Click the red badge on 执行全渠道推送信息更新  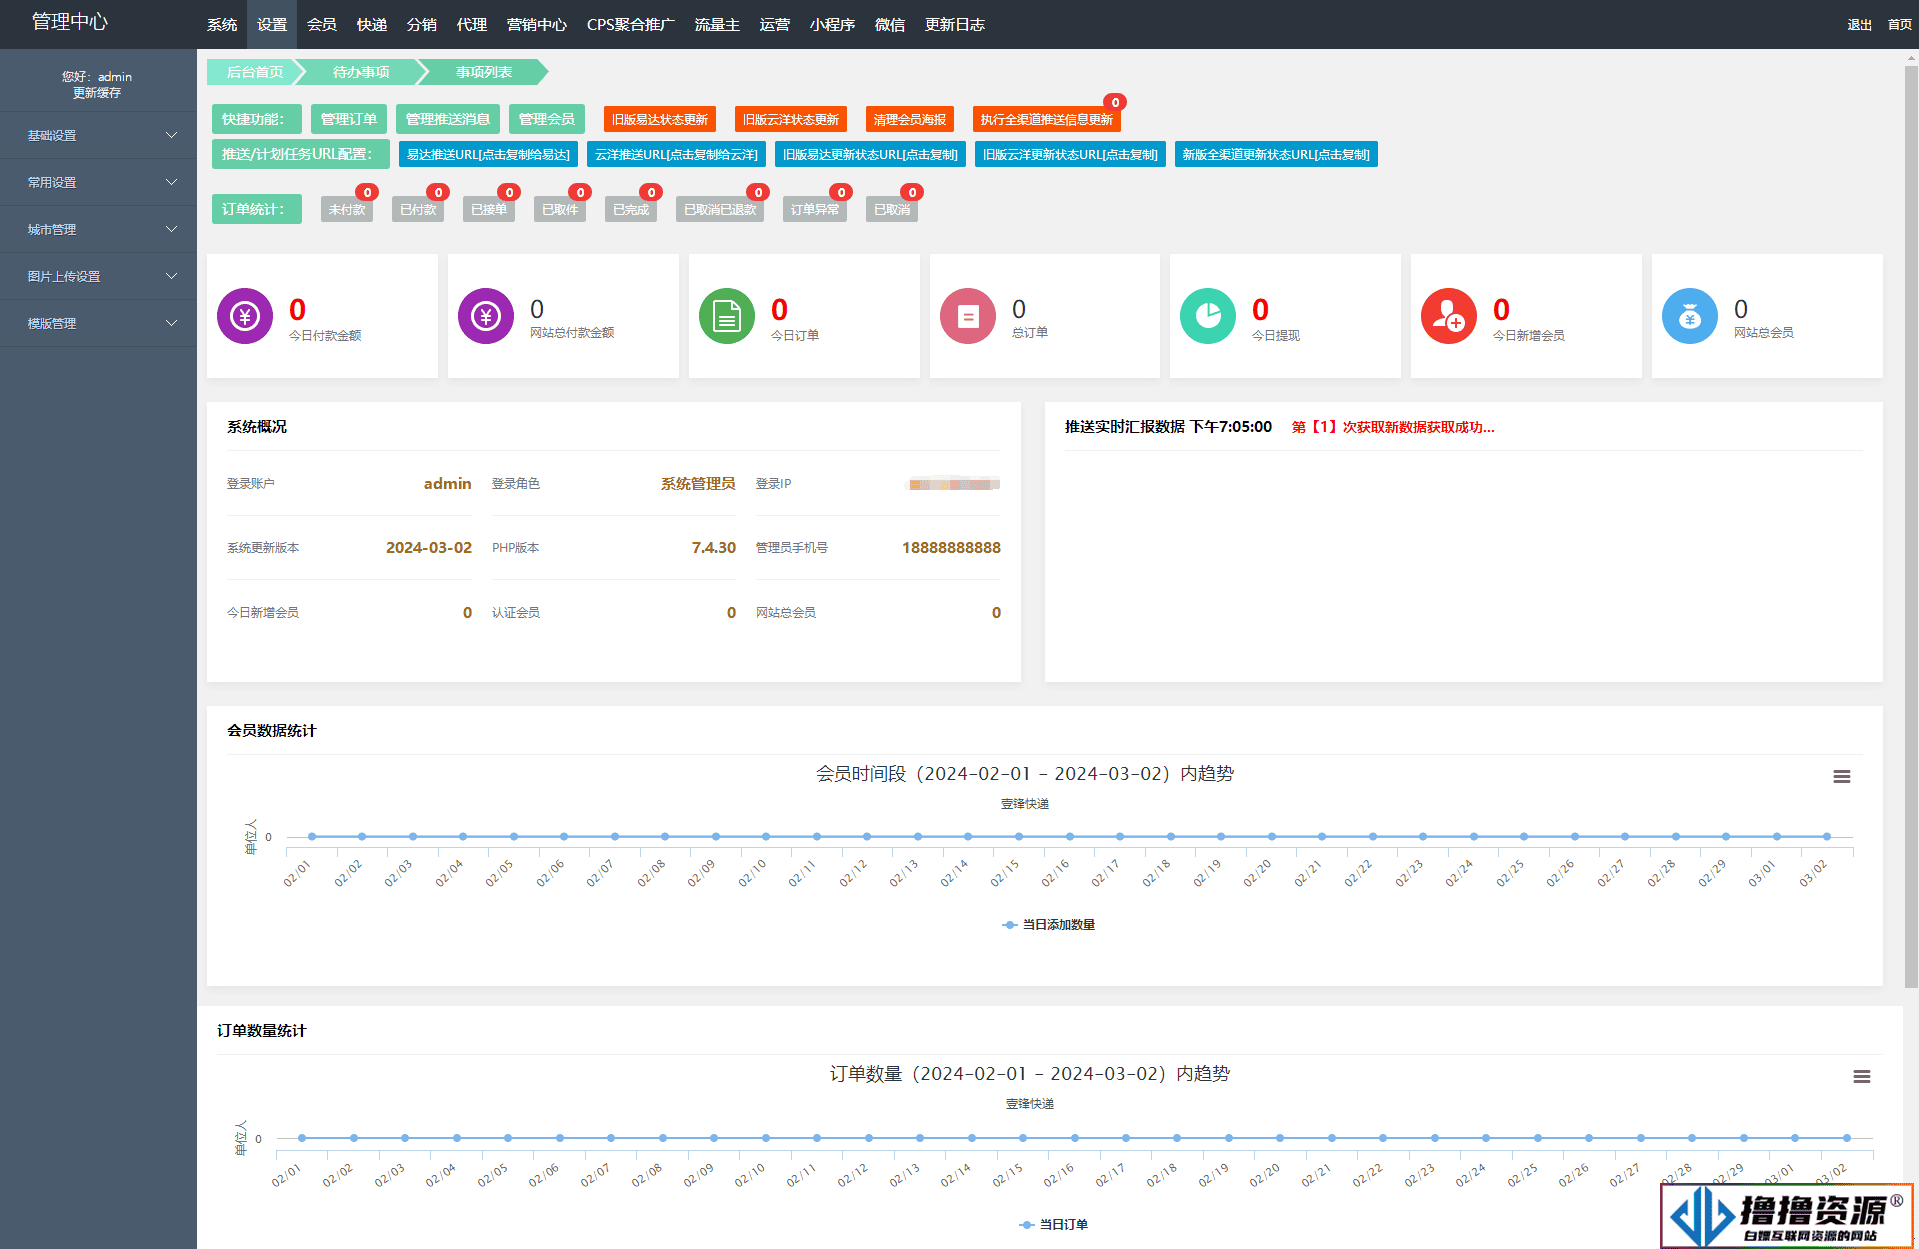pyautogui.click(x=1115, y=102)
